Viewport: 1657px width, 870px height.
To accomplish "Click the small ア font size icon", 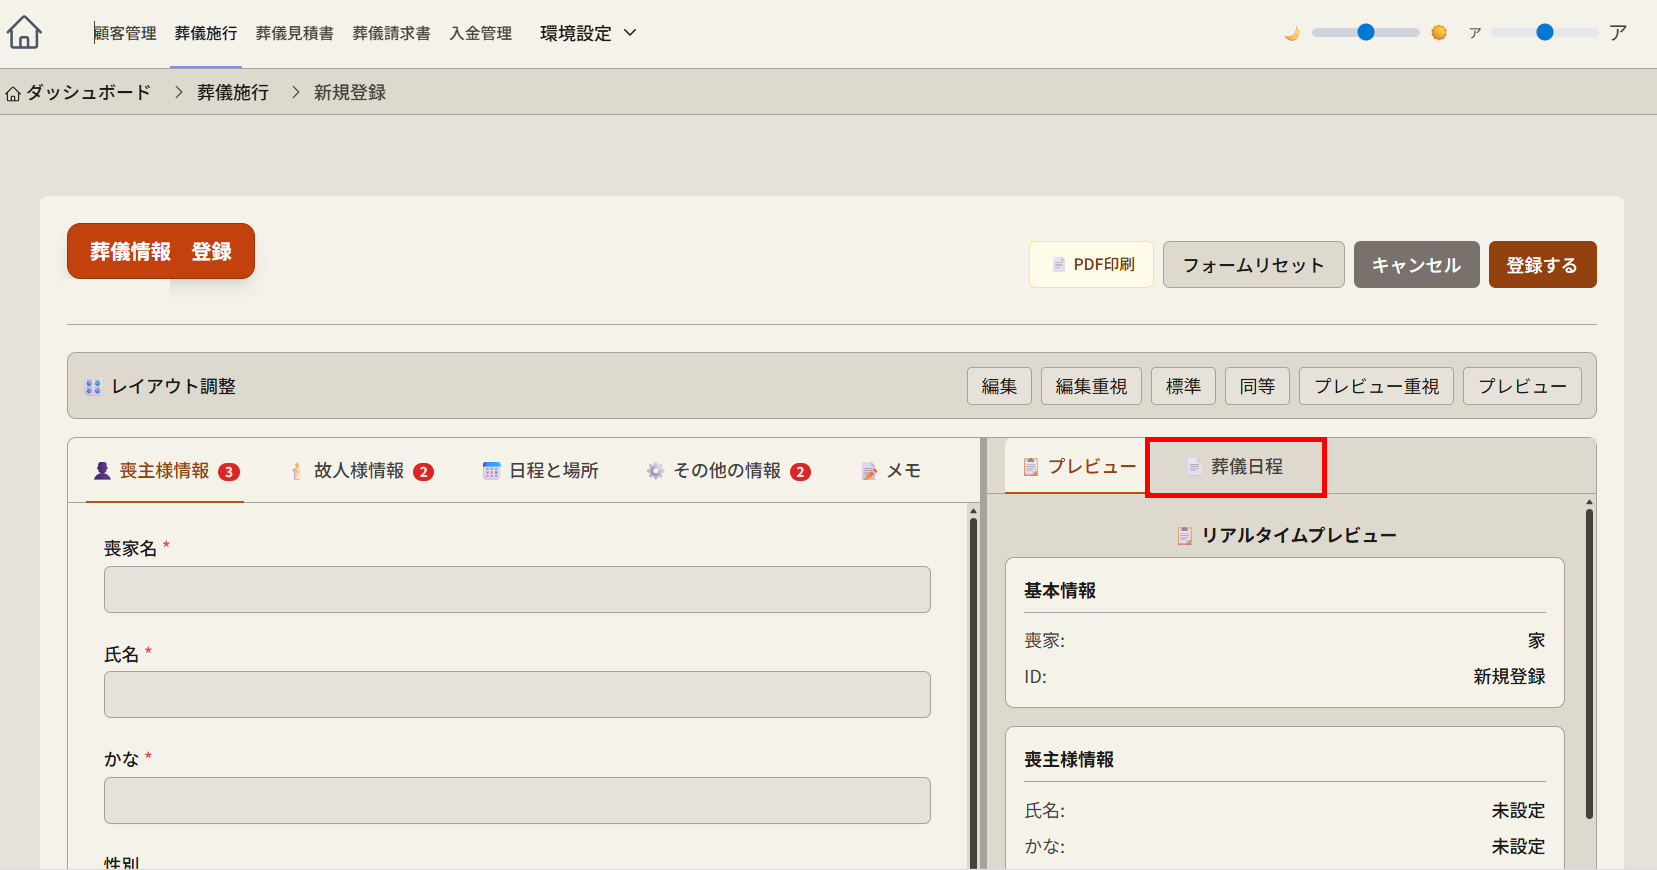I will pos(1474,33).
